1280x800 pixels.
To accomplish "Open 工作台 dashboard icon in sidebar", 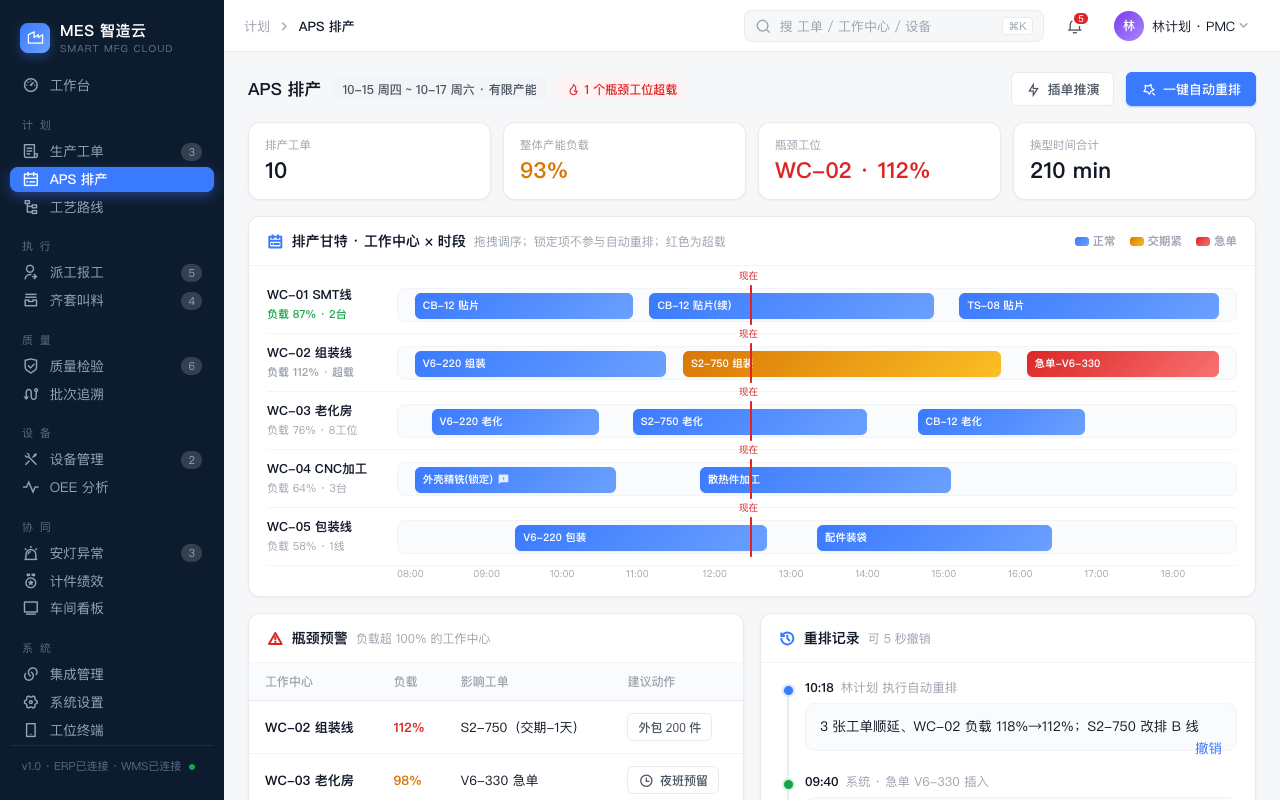I will [31, 85].
